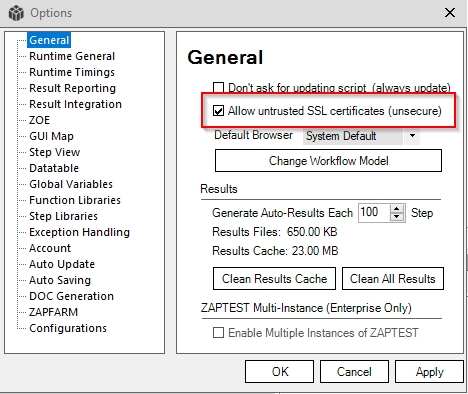
Task: Open Runtime General settings
Action: pos(72,56)
